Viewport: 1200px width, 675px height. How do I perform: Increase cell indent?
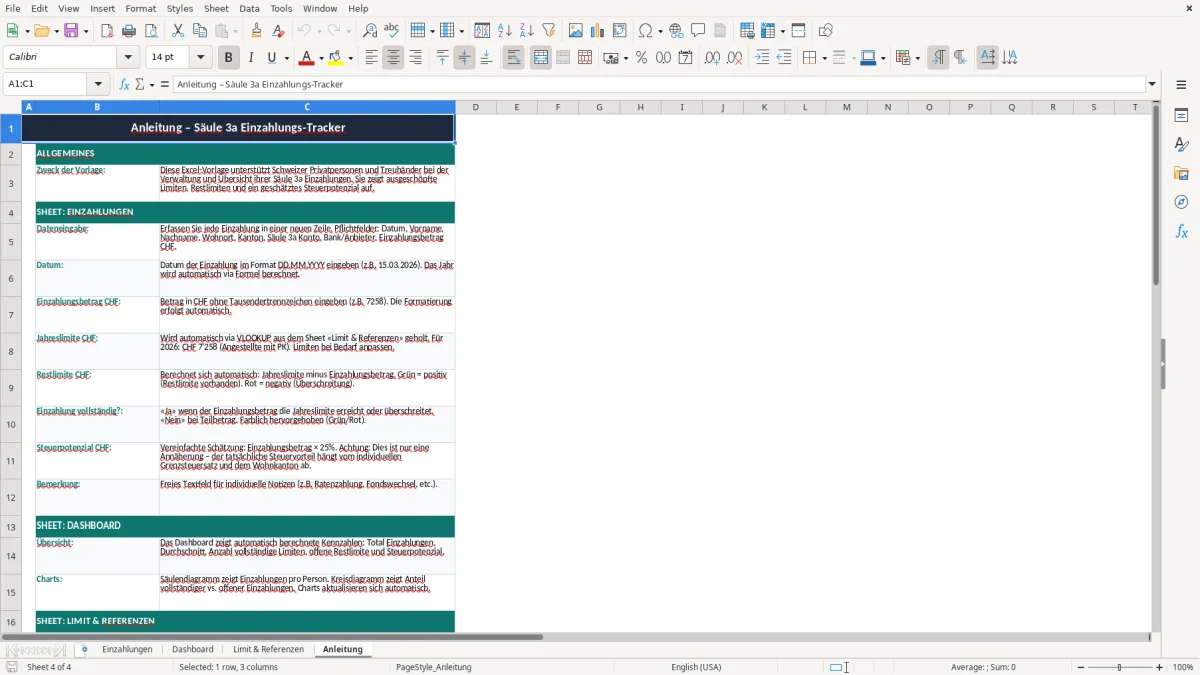click(762, 58)
